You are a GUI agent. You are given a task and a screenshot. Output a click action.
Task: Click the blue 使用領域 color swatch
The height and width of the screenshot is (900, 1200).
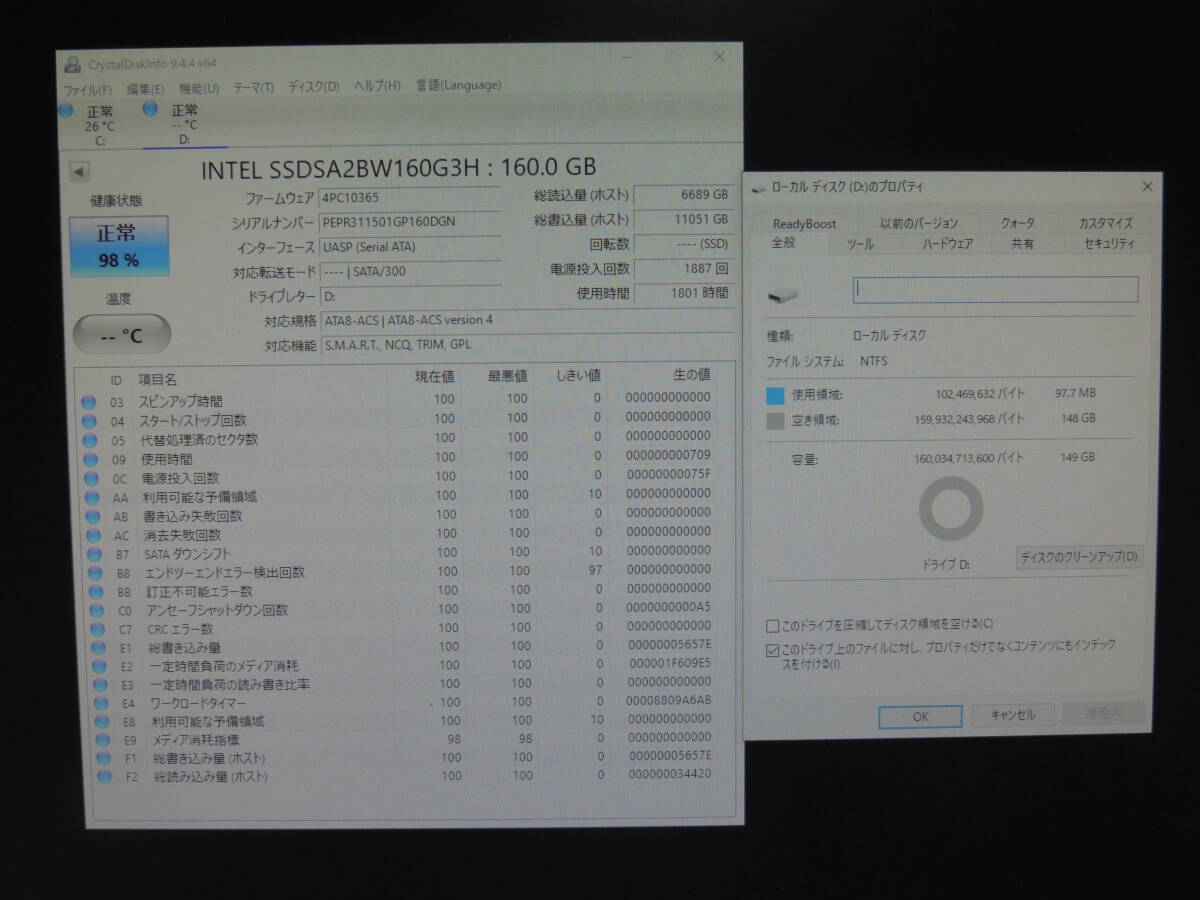click(x=775, y=395)
